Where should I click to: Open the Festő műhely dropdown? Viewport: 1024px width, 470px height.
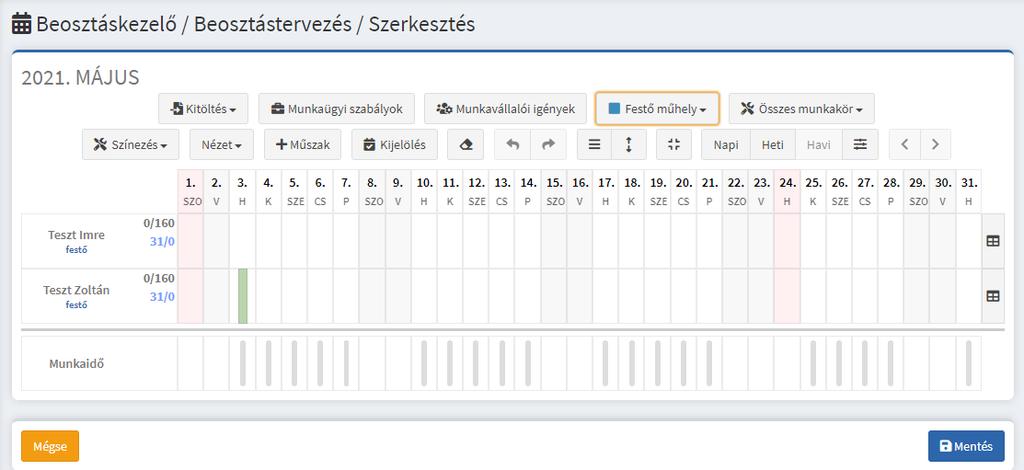click(x=657, y=109)
